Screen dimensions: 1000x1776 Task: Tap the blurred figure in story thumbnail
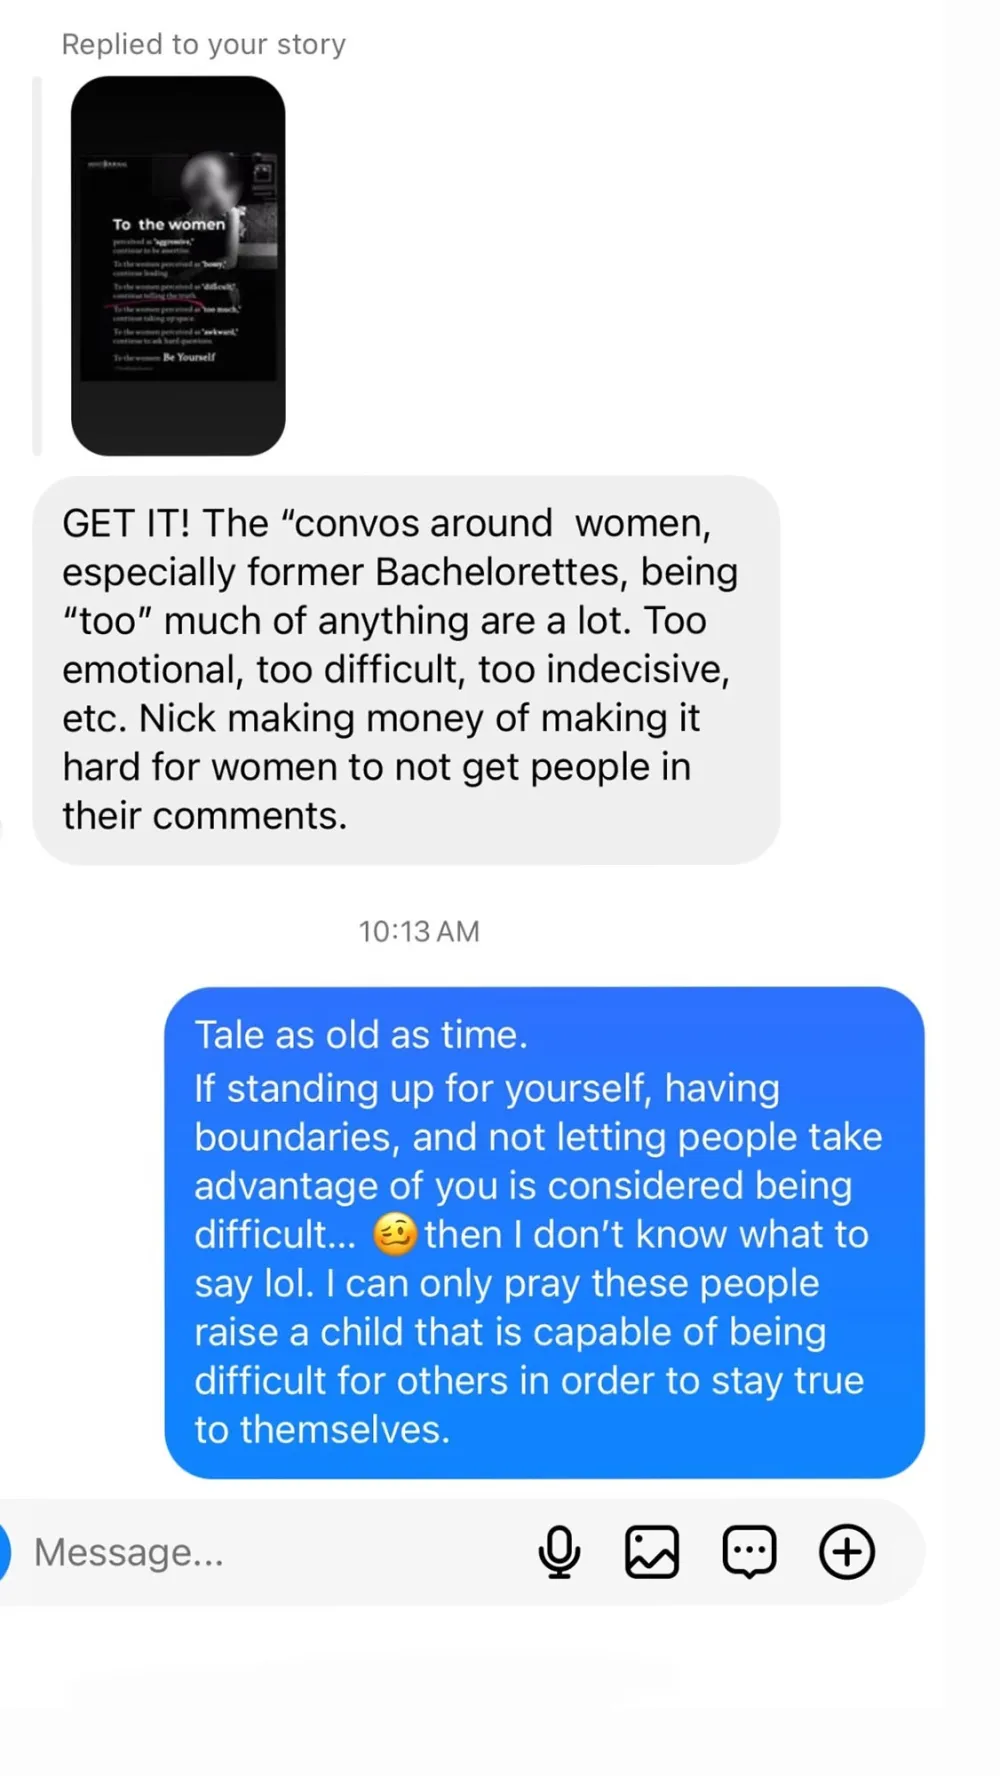click(214, 181)
